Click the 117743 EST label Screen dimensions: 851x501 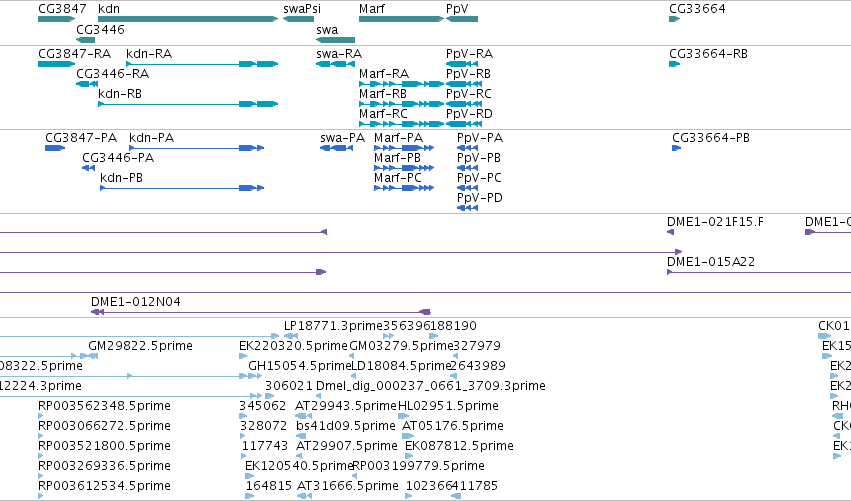coord(264,446)
